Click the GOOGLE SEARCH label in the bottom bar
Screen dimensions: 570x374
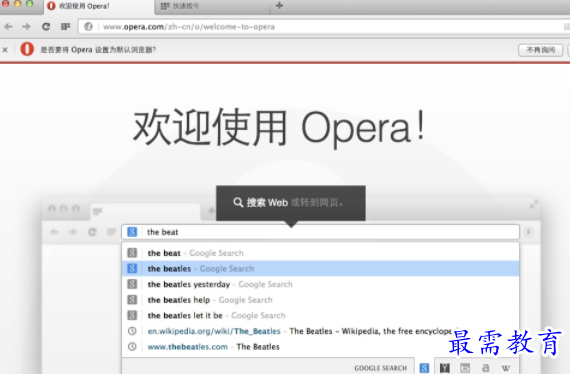(x=380, y=368)
